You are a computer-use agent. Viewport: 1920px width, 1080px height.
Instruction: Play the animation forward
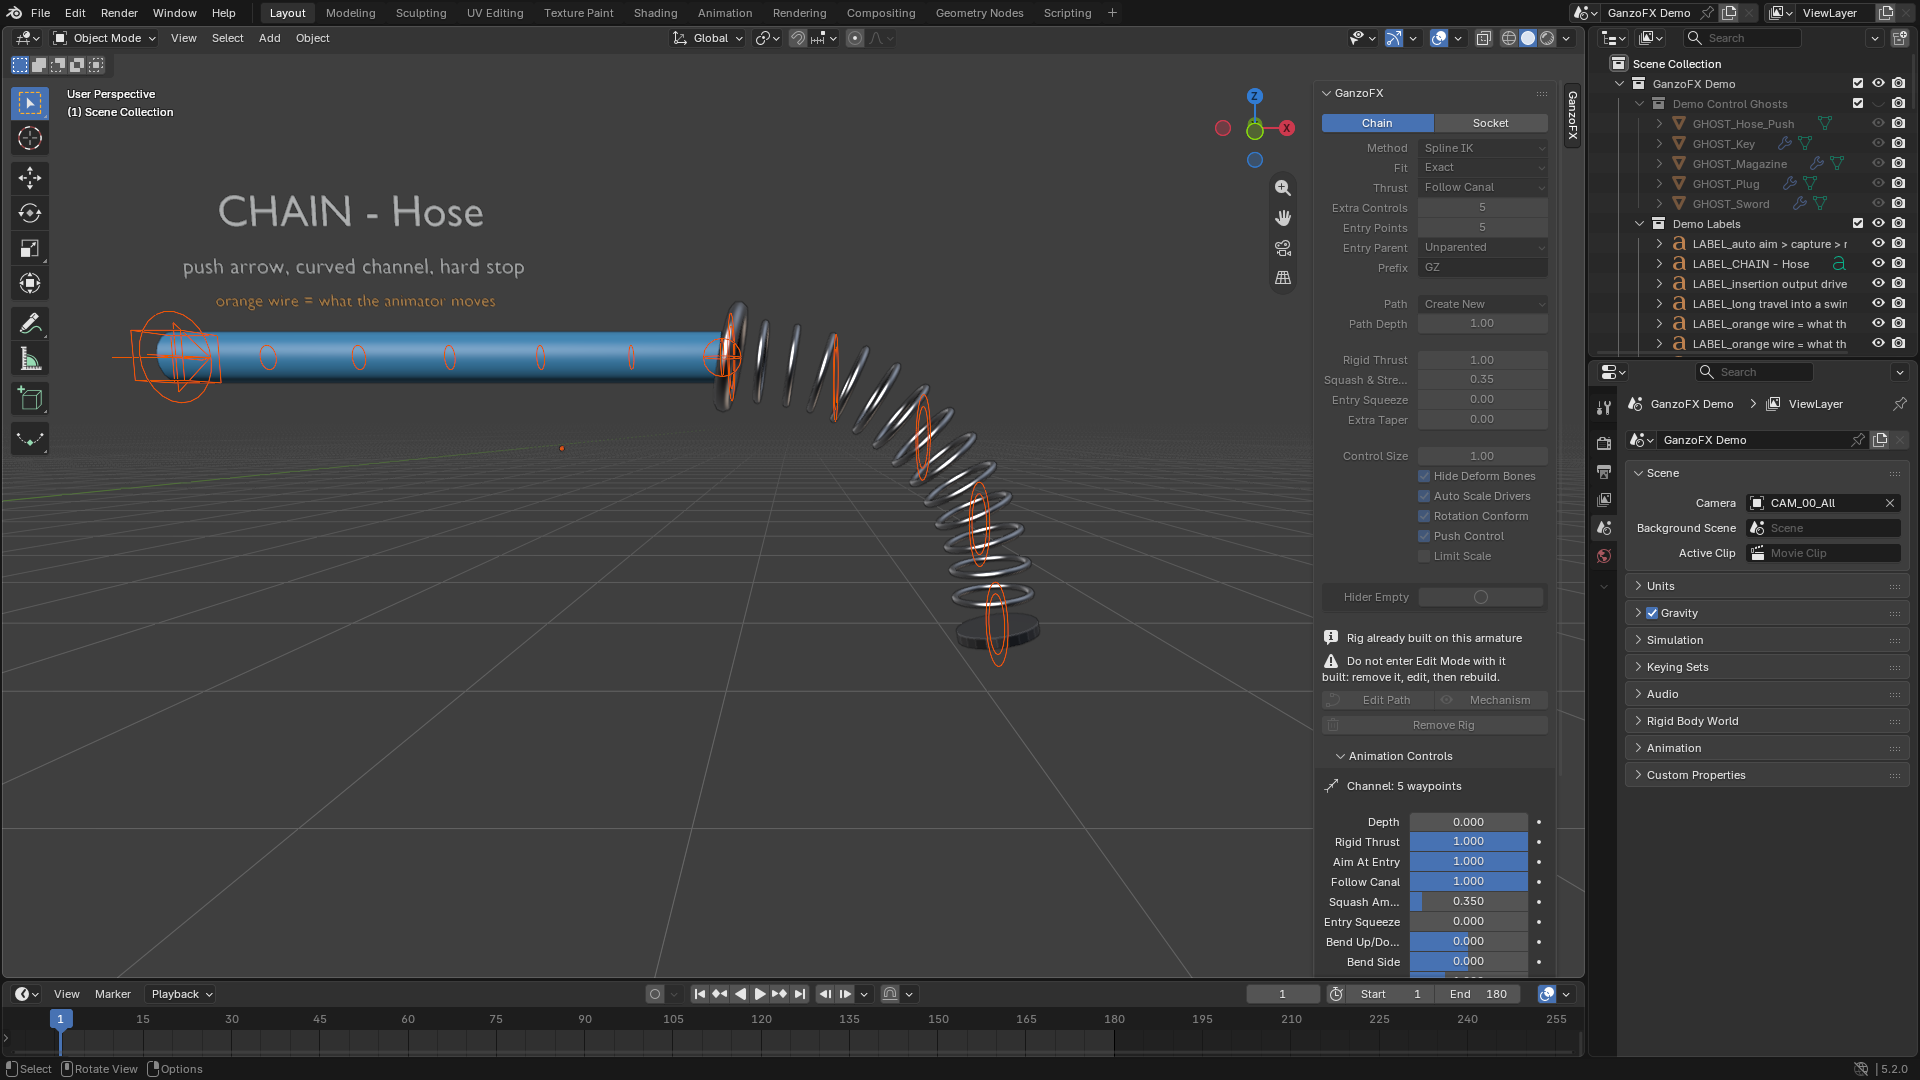pos(760,994)
